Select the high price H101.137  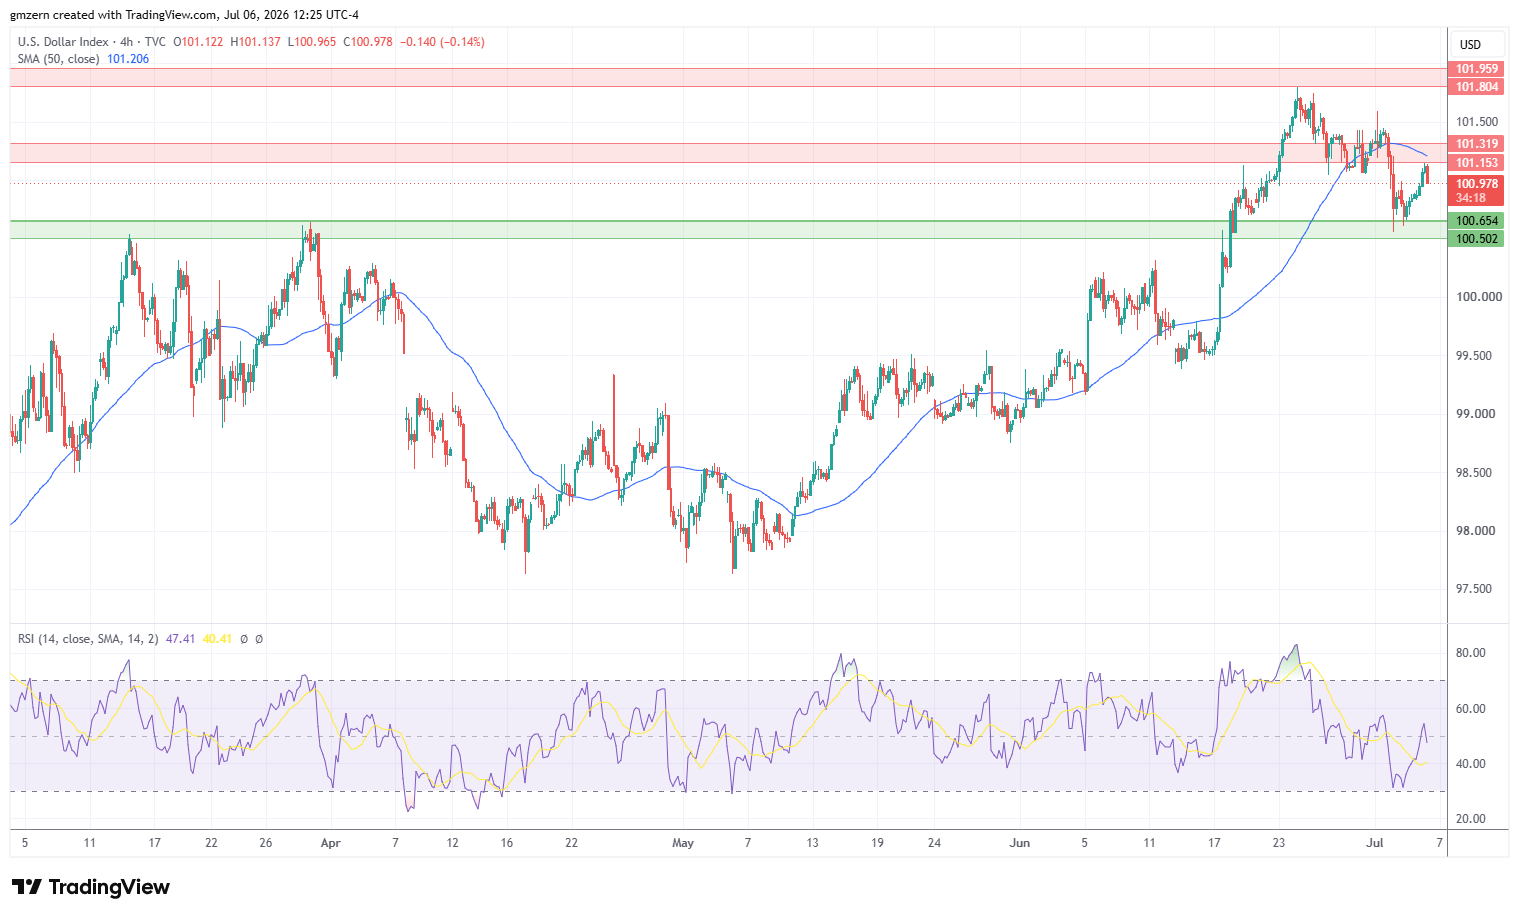point(255,42)
